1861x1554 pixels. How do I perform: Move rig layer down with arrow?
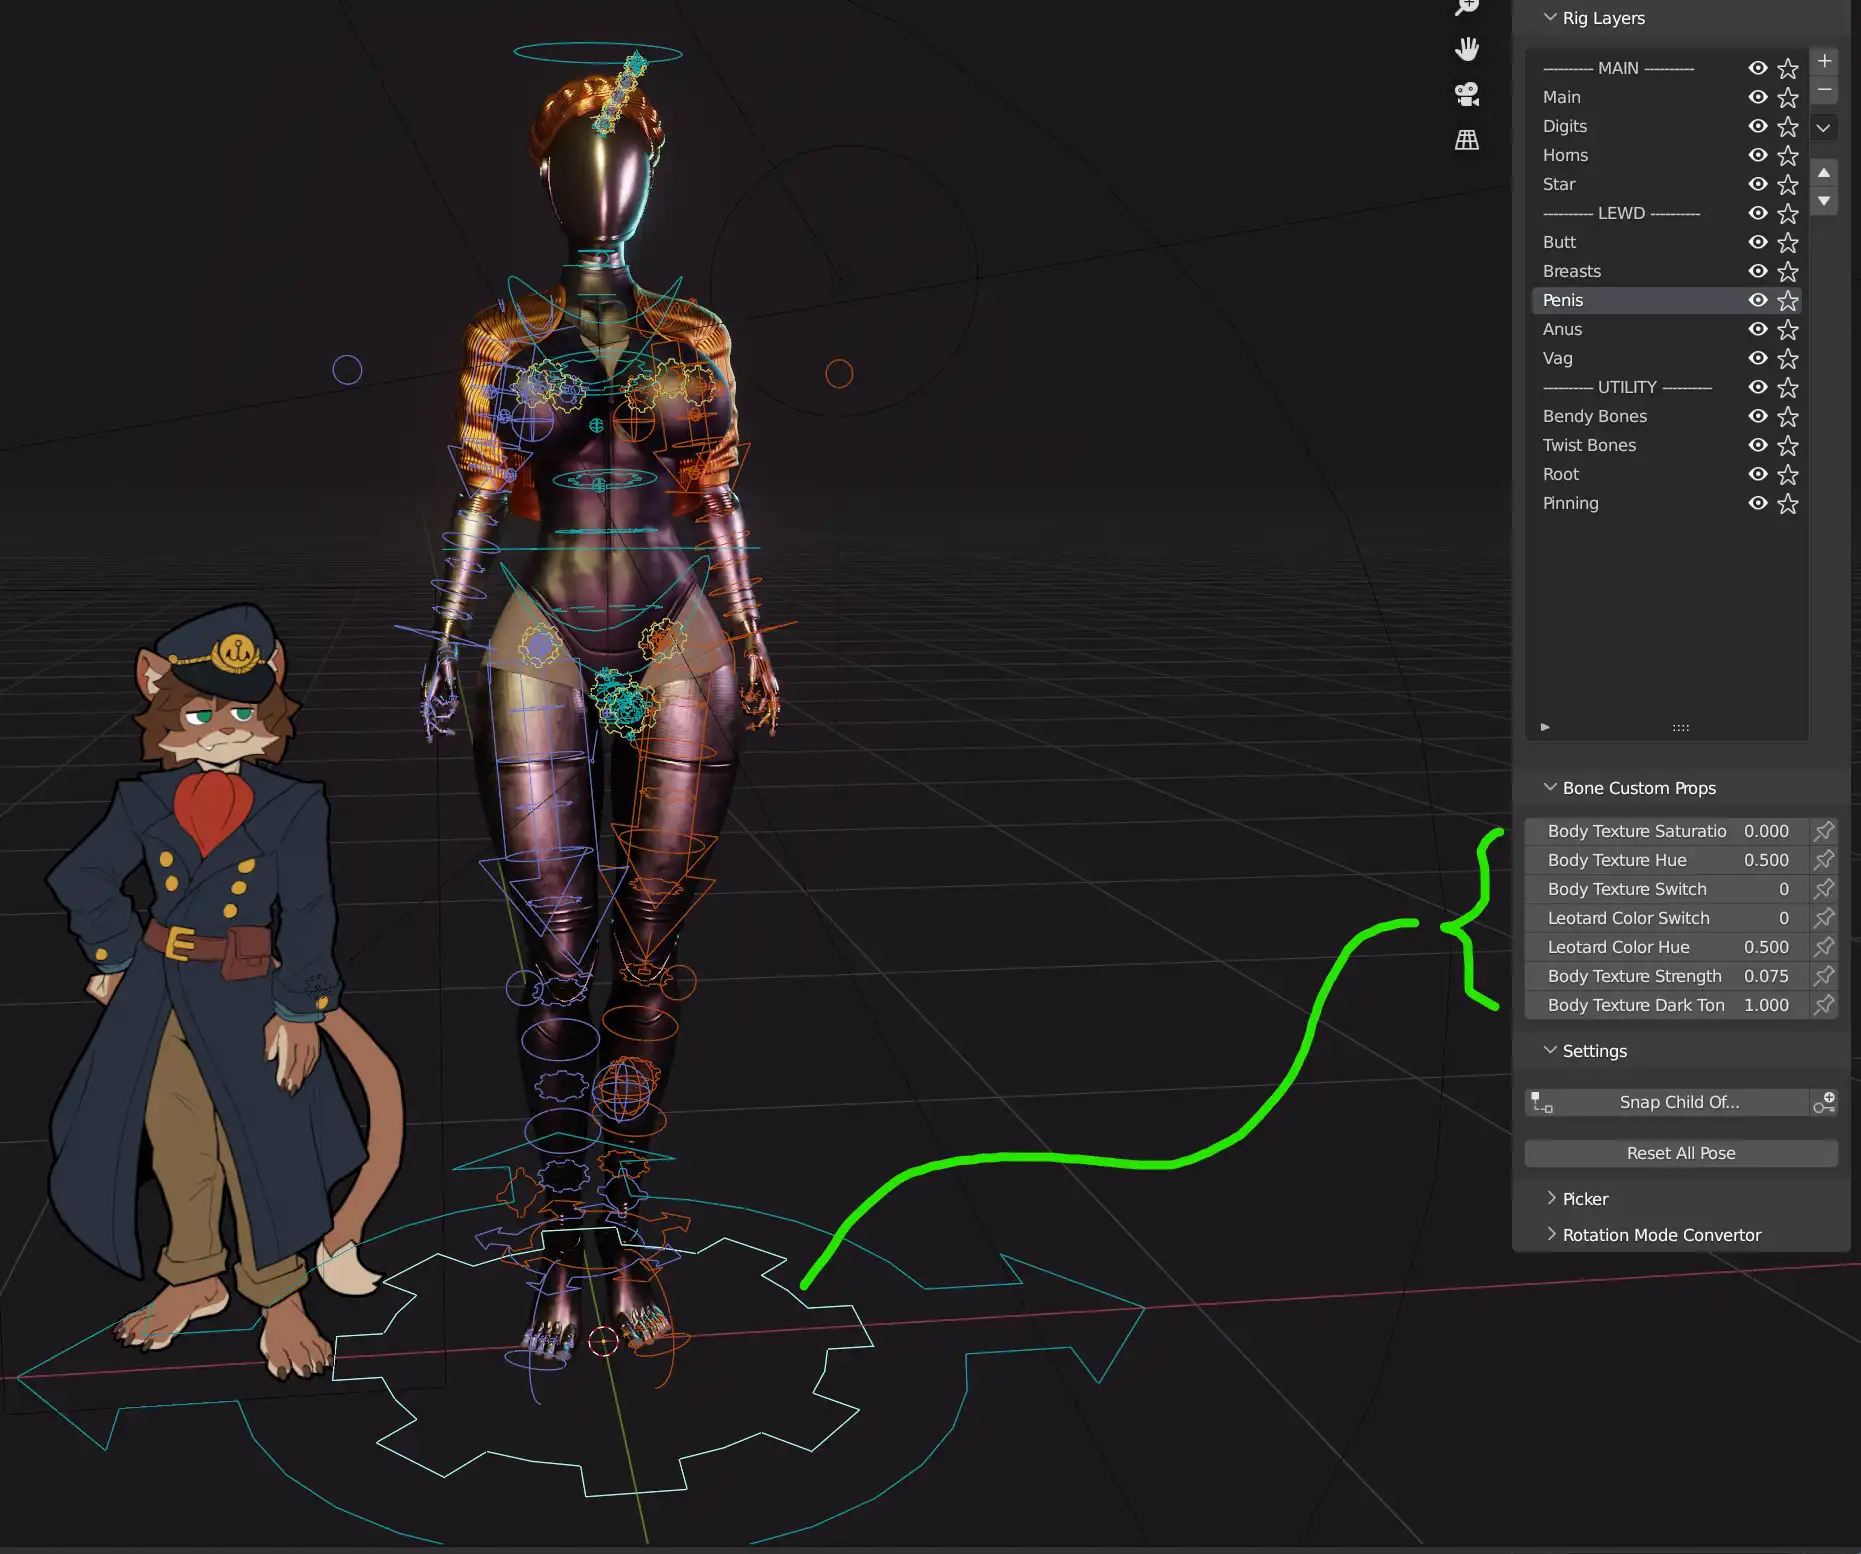[x=1824, y=201]
